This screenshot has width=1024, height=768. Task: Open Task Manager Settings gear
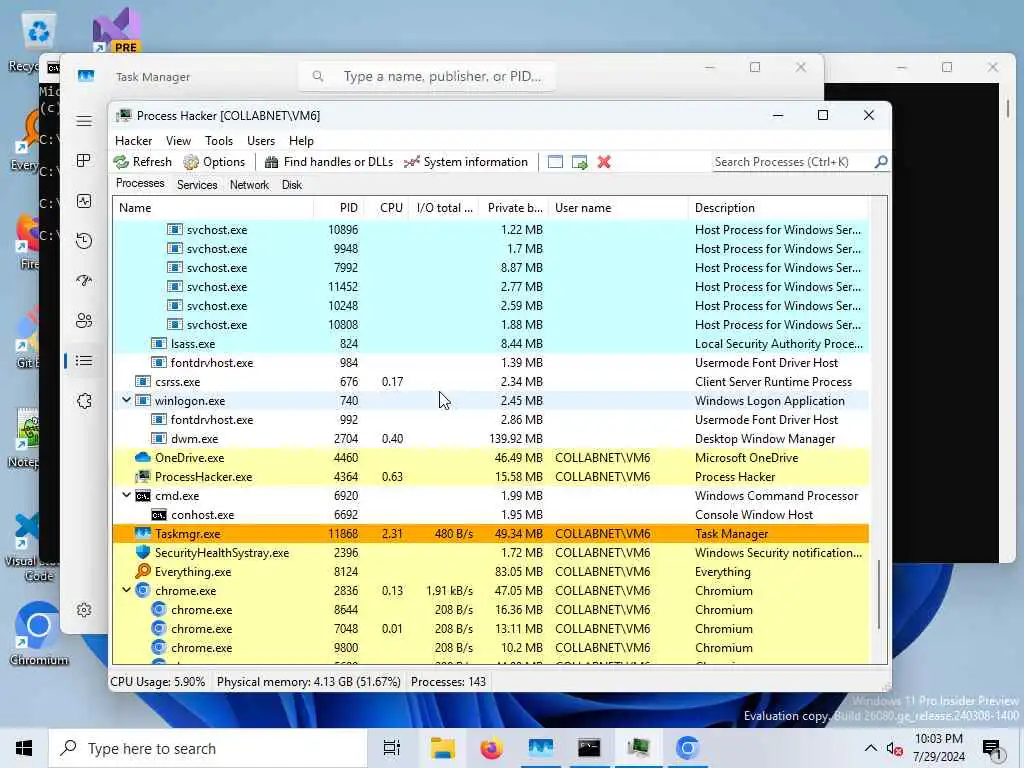[84, 610]
